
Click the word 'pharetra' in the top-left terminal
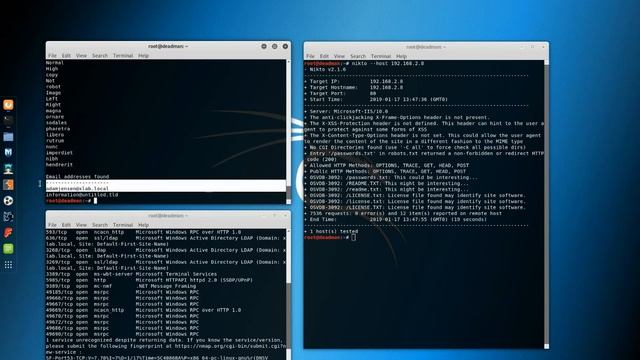coord(58,129)
